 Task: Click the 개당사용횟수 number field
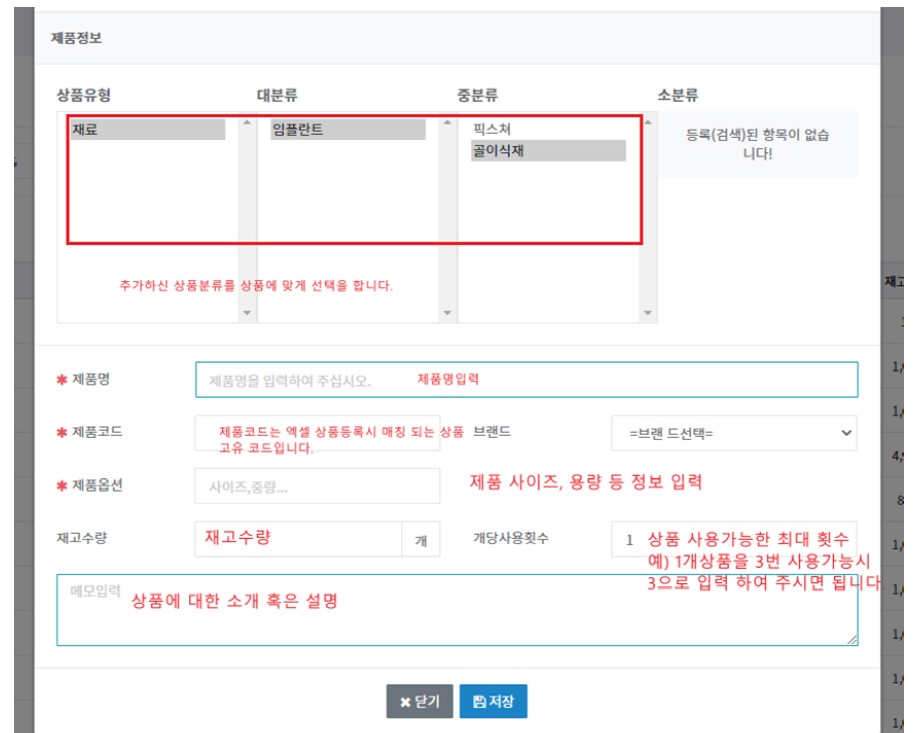(734, 539)
